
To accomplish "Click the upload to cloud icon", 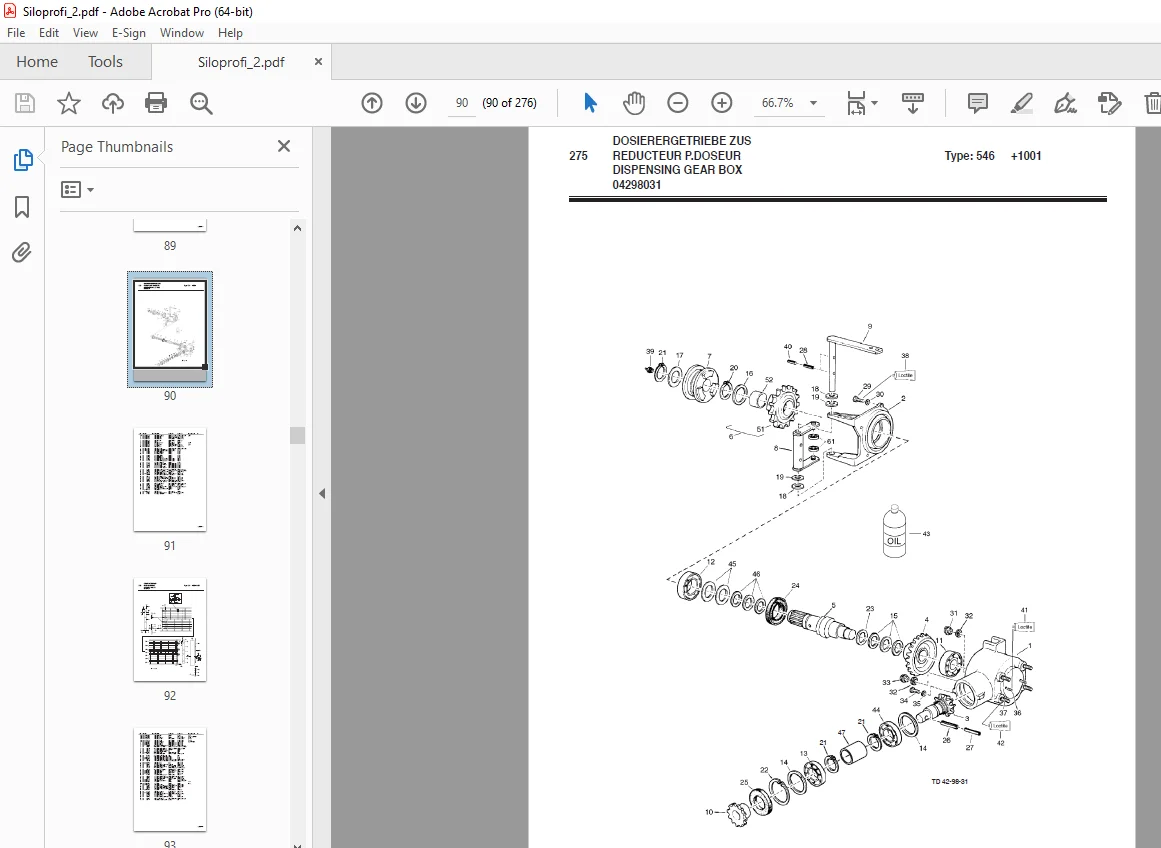I will [x=113, y=103].
